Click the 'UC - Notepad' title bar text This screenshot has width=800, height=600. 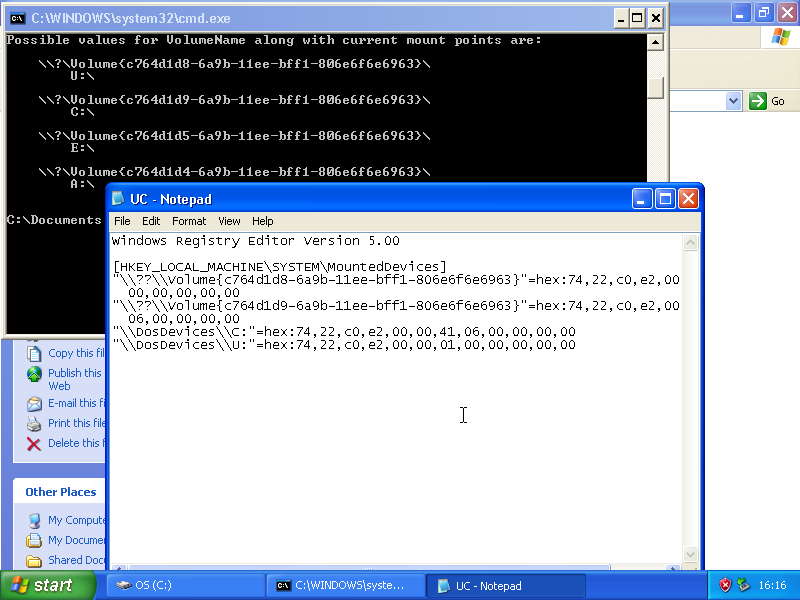(x=171, y=199)
